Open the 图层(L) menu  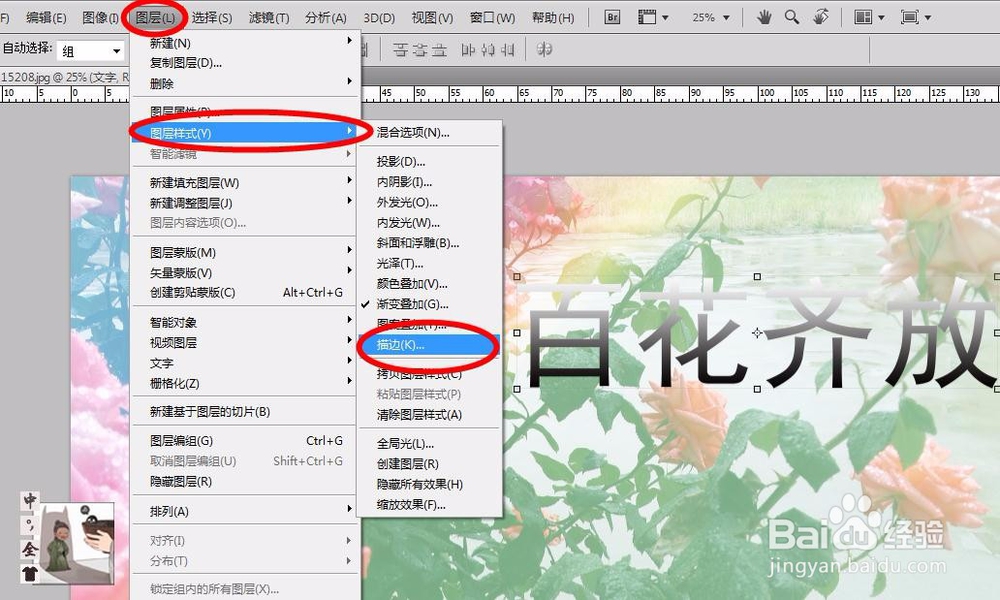tap(155, 17)
